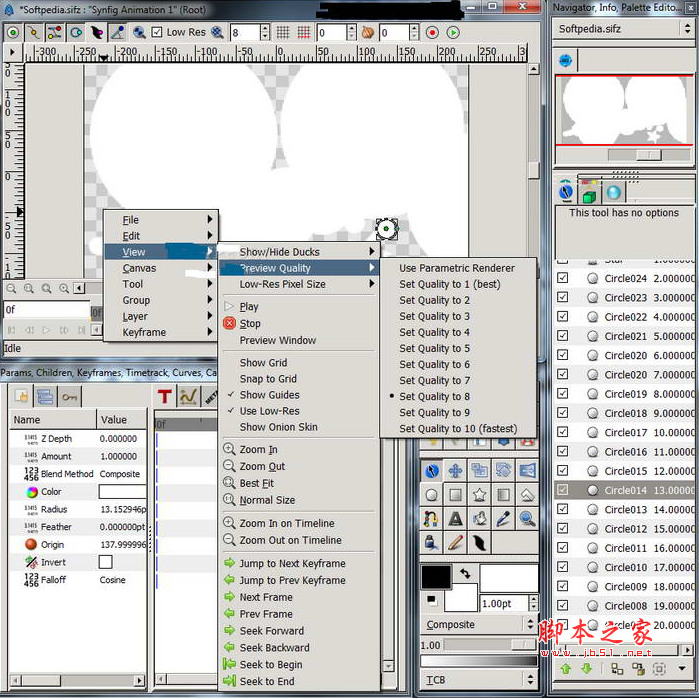
Task: Open the Curves panel icon
Action: click(188, 396)
